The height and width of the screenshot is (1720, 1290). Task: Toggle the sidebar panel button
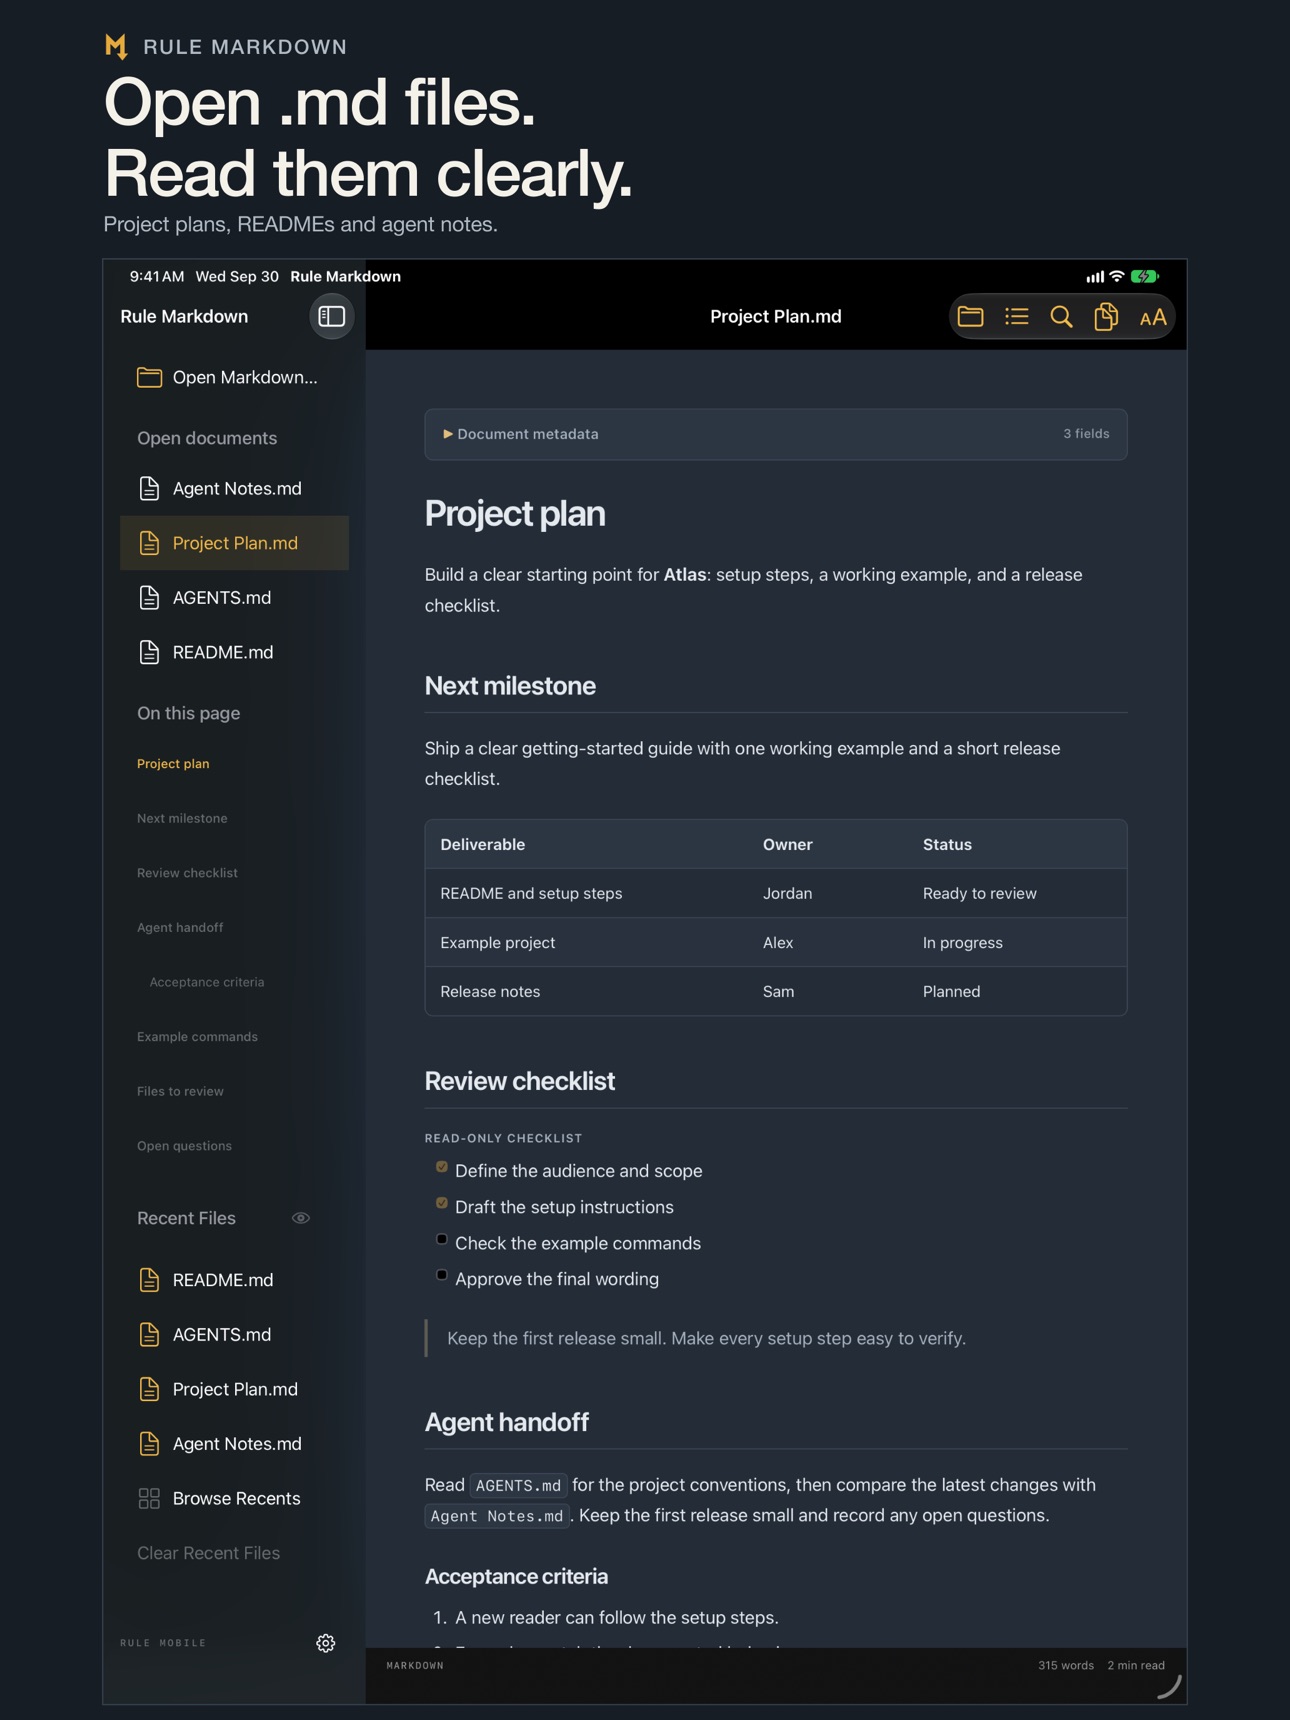(x=331, y=316)
